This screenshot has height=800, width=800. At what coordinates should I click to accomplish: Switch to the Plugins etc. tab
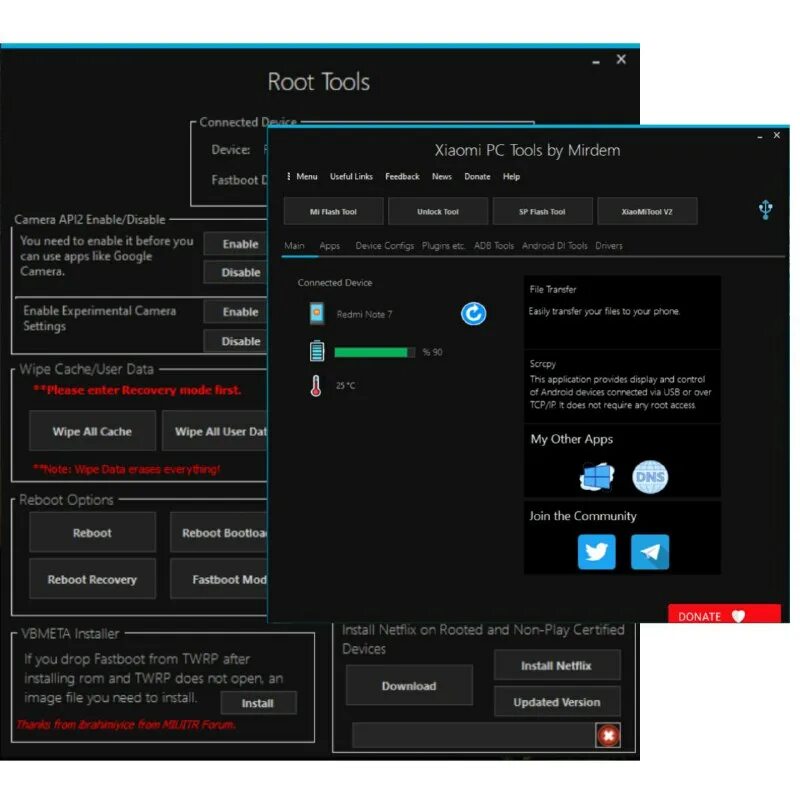pyautogui.click(x=443, y=245)
